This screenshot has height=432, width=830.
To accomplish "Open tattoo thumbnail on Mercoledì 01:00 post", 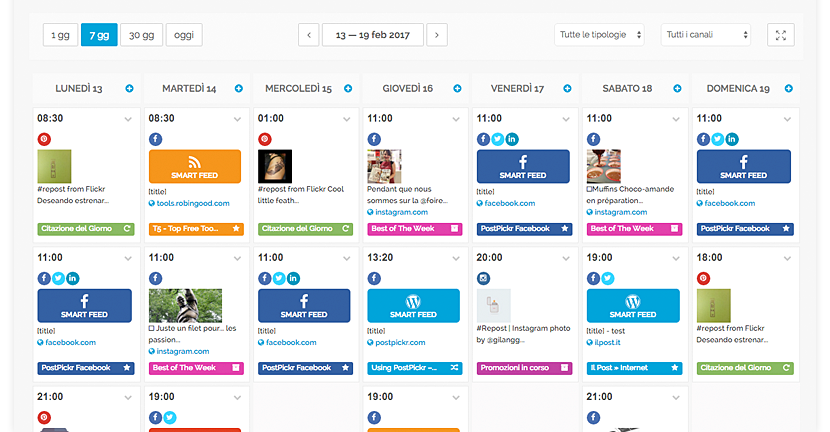I will click(x=275, y=166).
